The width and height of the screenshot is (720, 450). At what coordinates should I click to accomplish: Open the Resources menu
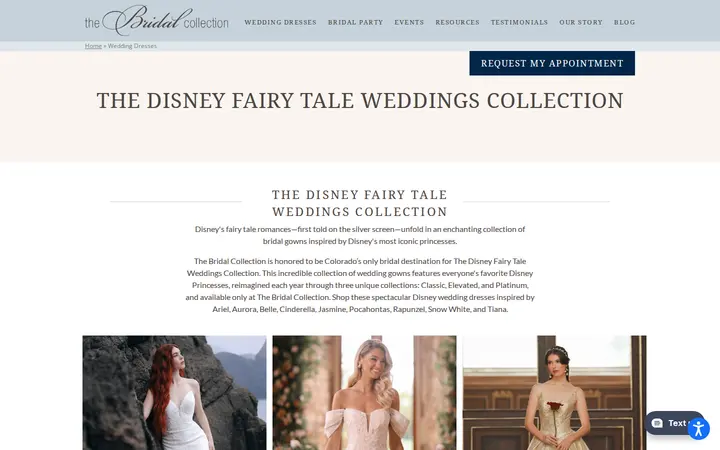457,22
